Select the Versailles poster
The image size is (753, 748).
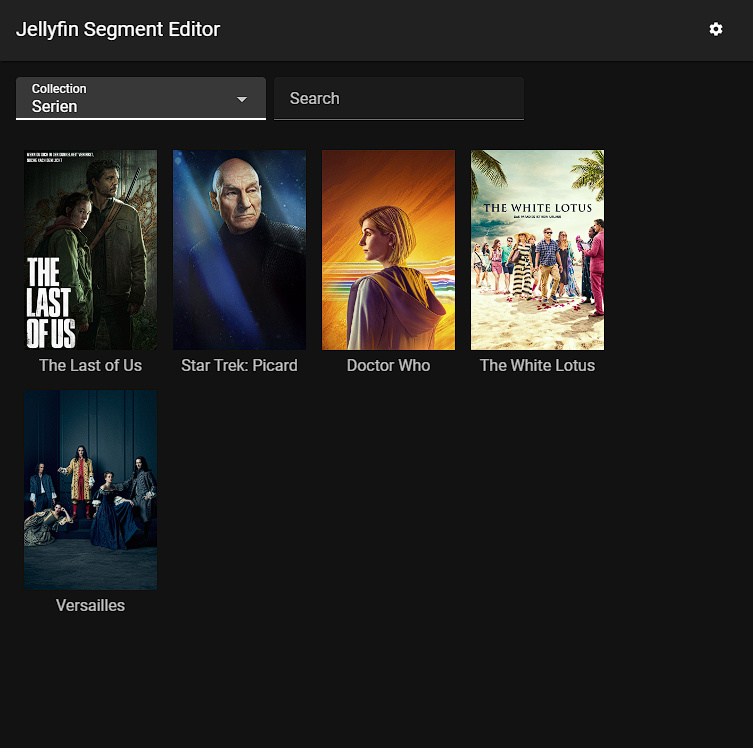[x=91, y=490]
